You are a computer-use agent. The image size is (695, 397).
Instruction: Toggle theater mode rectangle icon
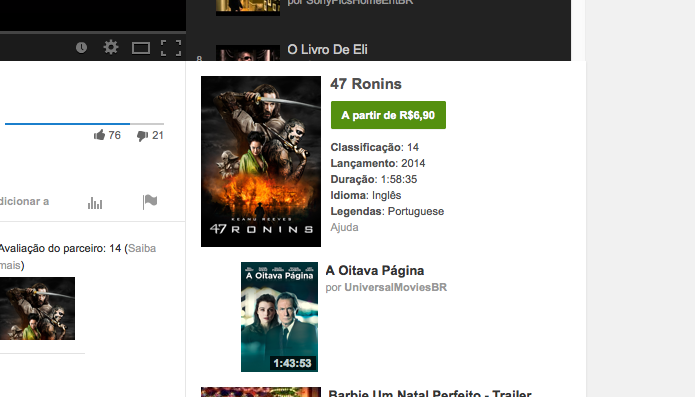[x=141, y=48]
